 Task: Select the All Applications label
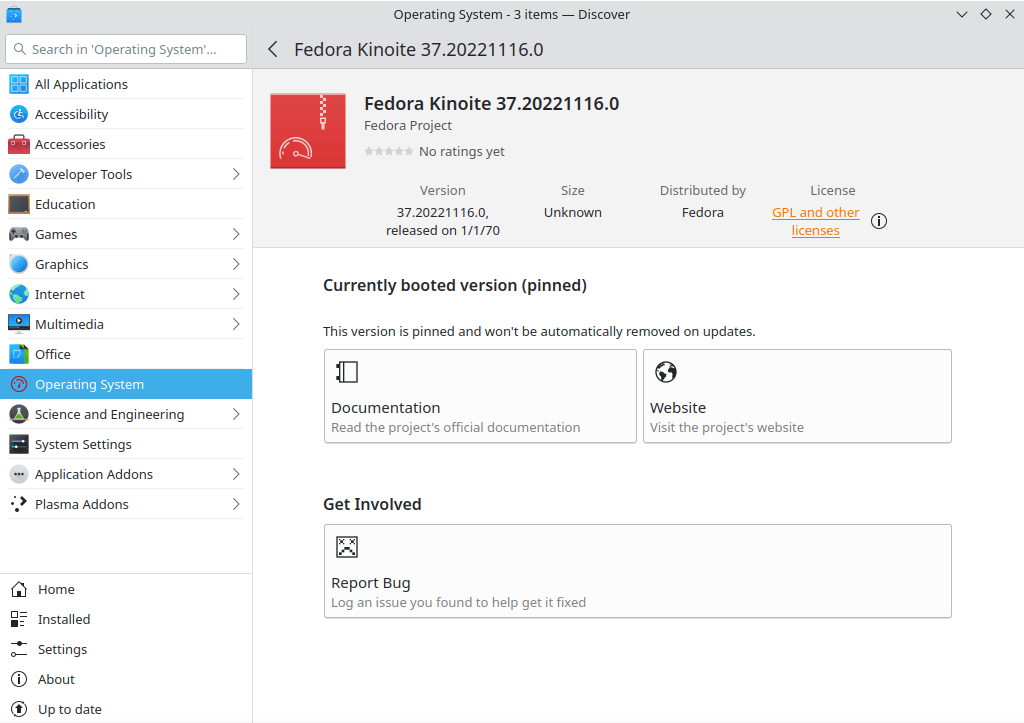82,85
